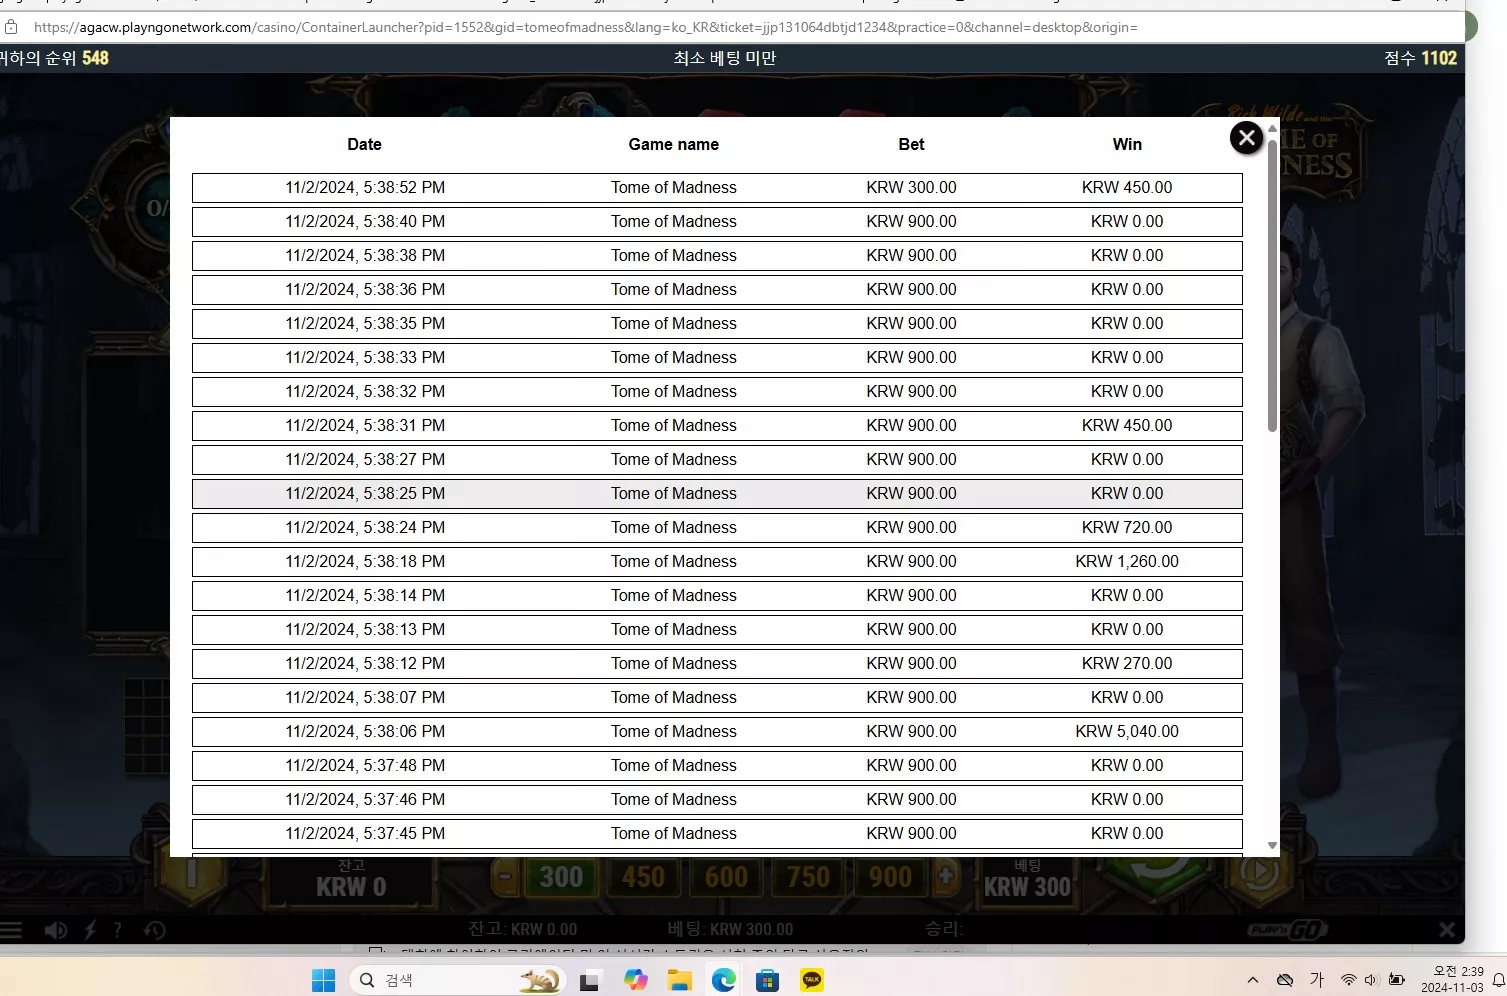
Task: Select the 750 bet value
Action: (808, 877)
